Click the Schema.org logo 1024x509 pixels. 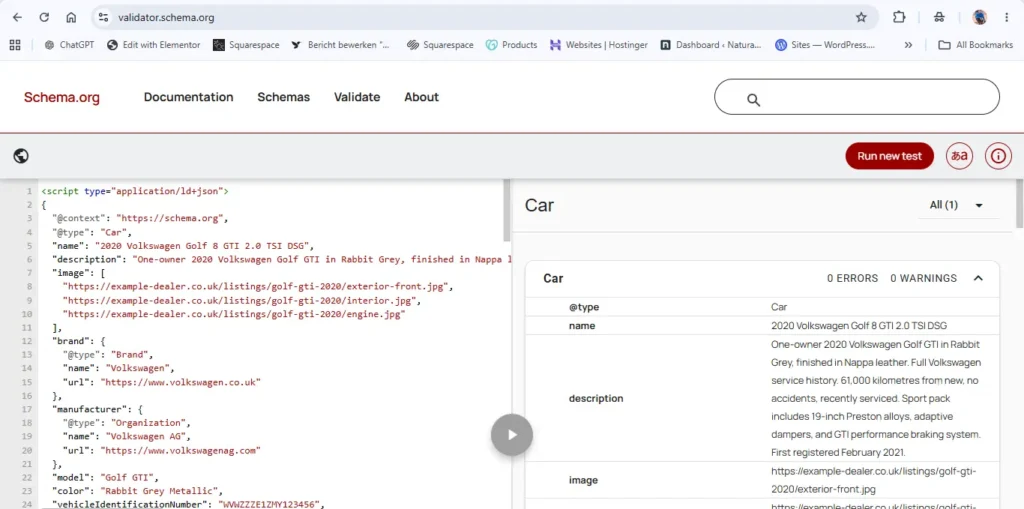(x=62, y=97)
